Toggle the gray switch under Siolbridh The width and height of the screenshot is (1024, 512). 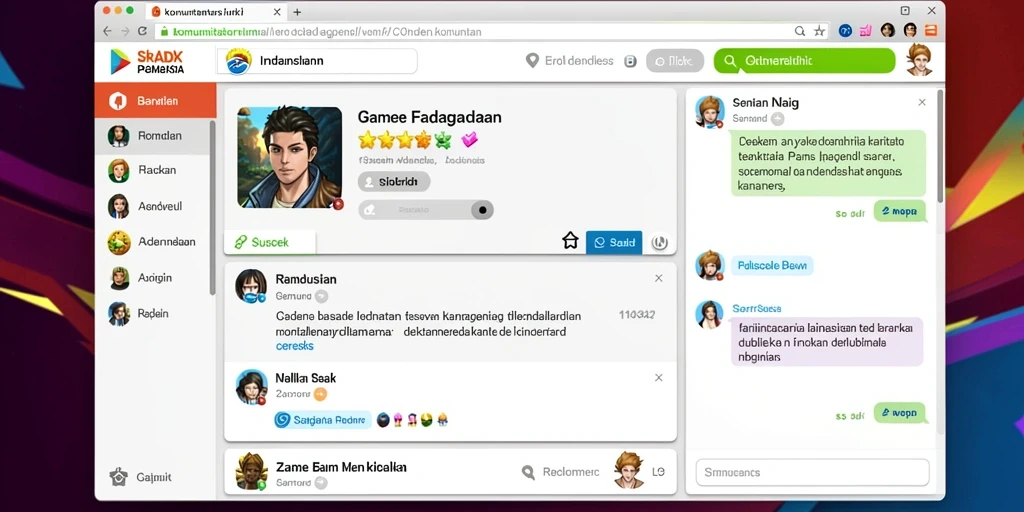tap(426, 210)
